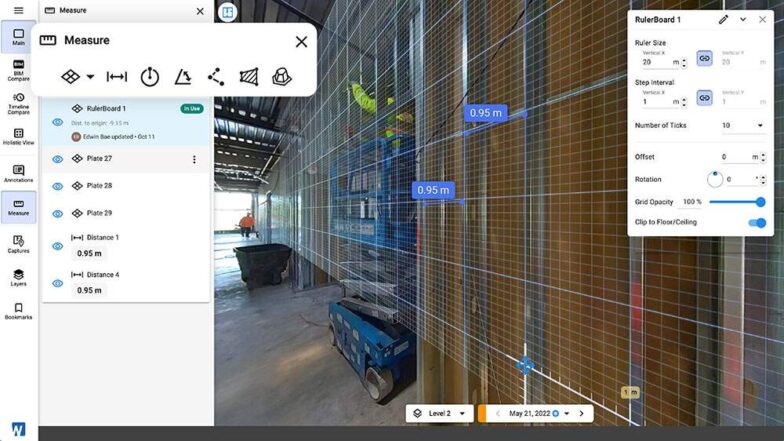Click the pencil icon to rename RulerBoard 1
The image size is (784, 441).
(723, 19)
